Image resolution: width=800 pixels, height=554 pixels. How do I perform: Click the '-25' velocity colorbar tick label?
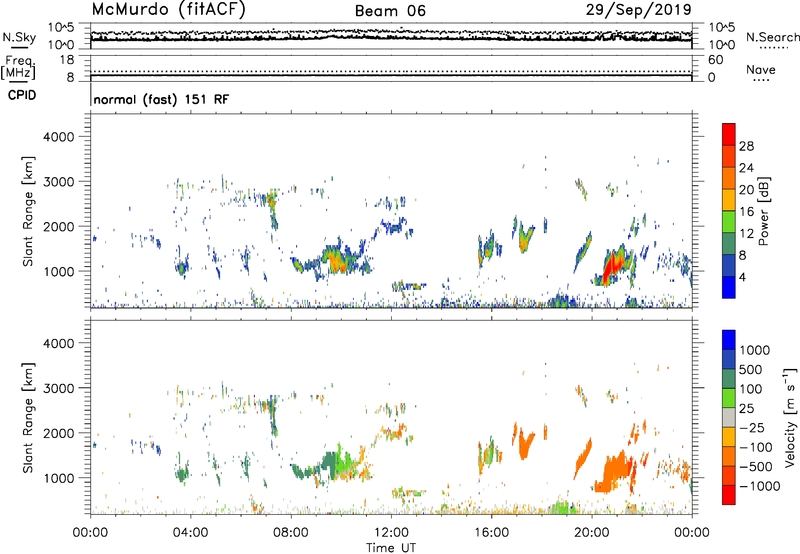point(752,427)
